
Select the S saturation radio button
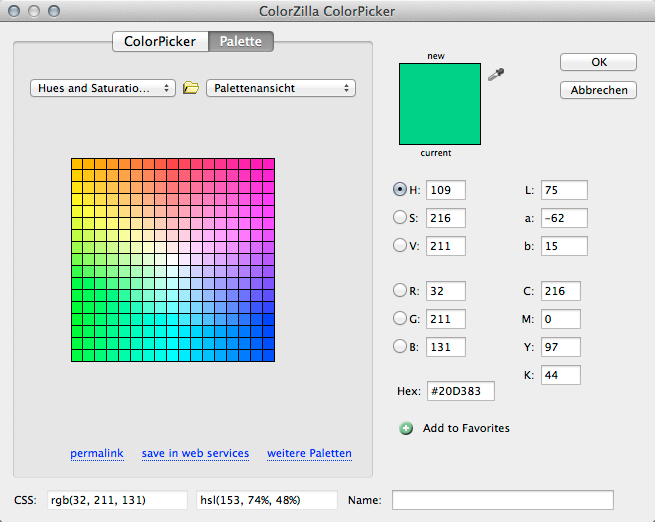pos(402,217)
